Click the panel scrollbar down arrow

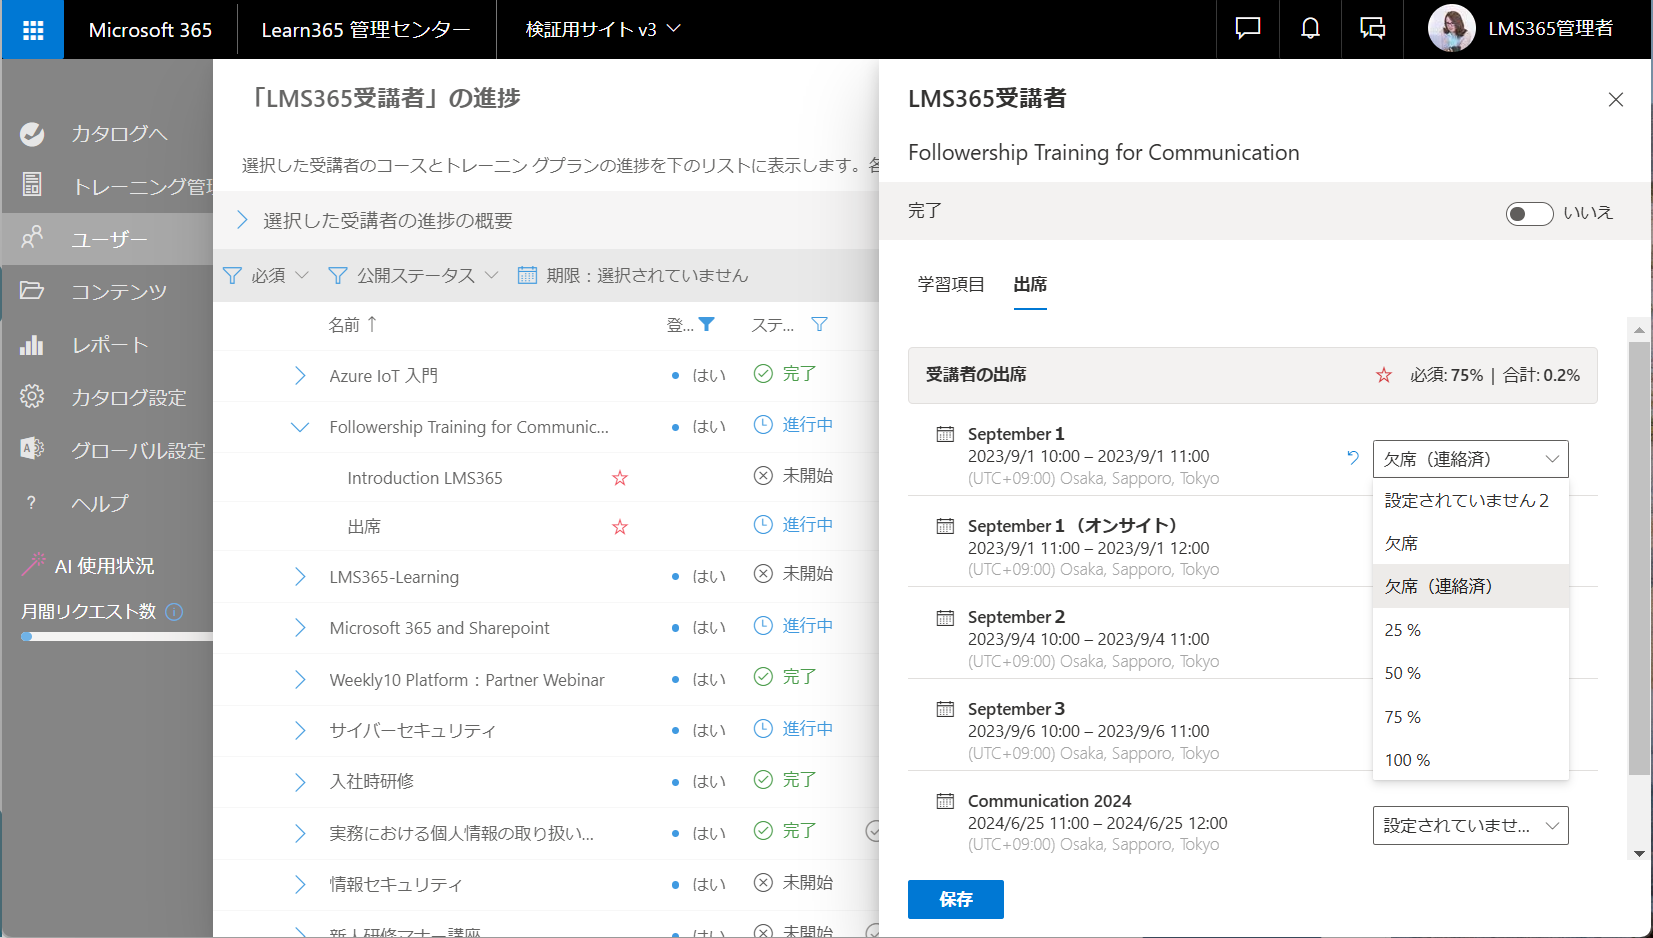coord(1639,853)
